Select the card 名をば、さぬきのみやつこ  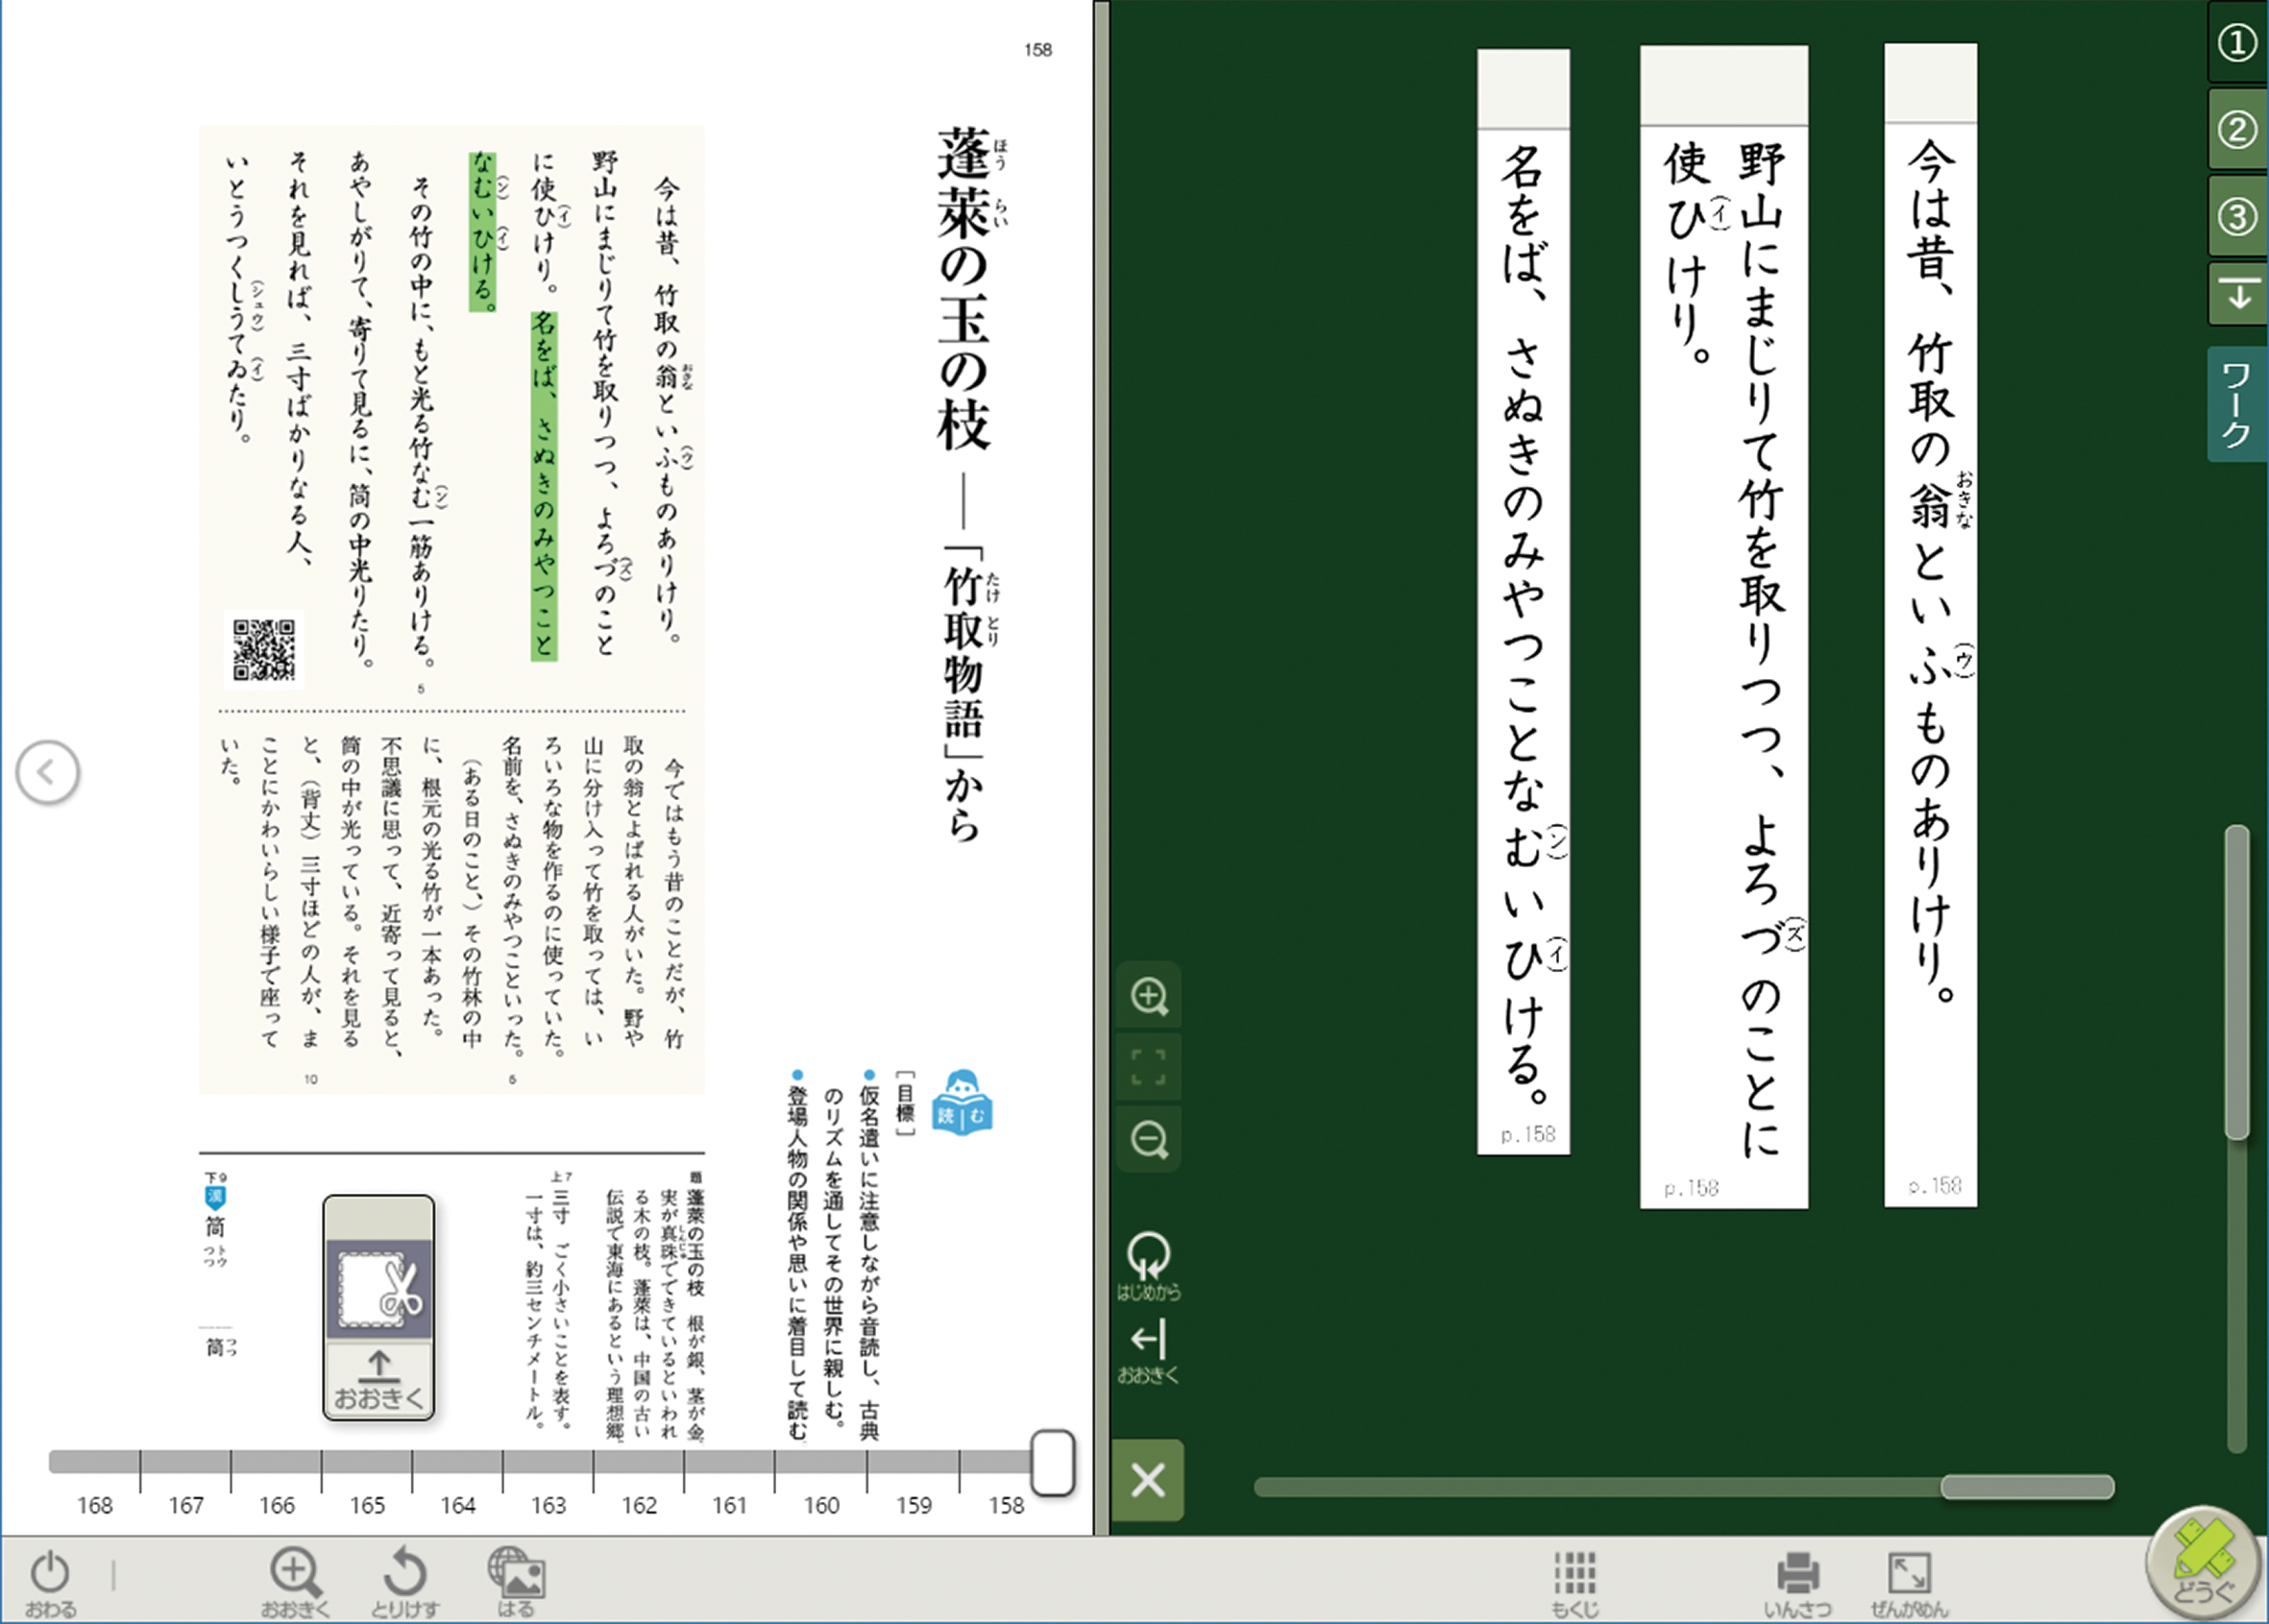coord(1523,602)
